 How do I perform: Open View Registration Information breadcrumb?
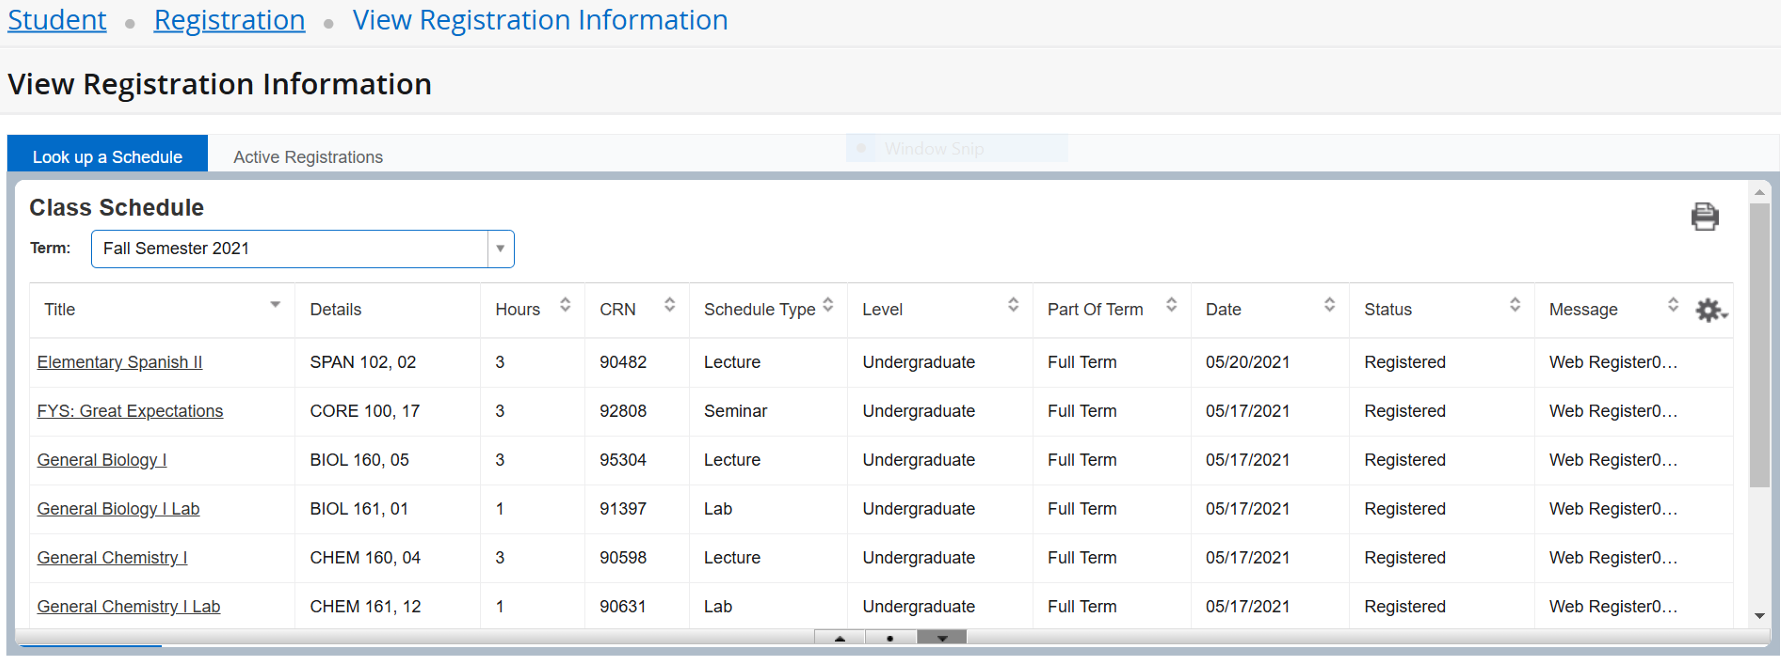[540, 20]
